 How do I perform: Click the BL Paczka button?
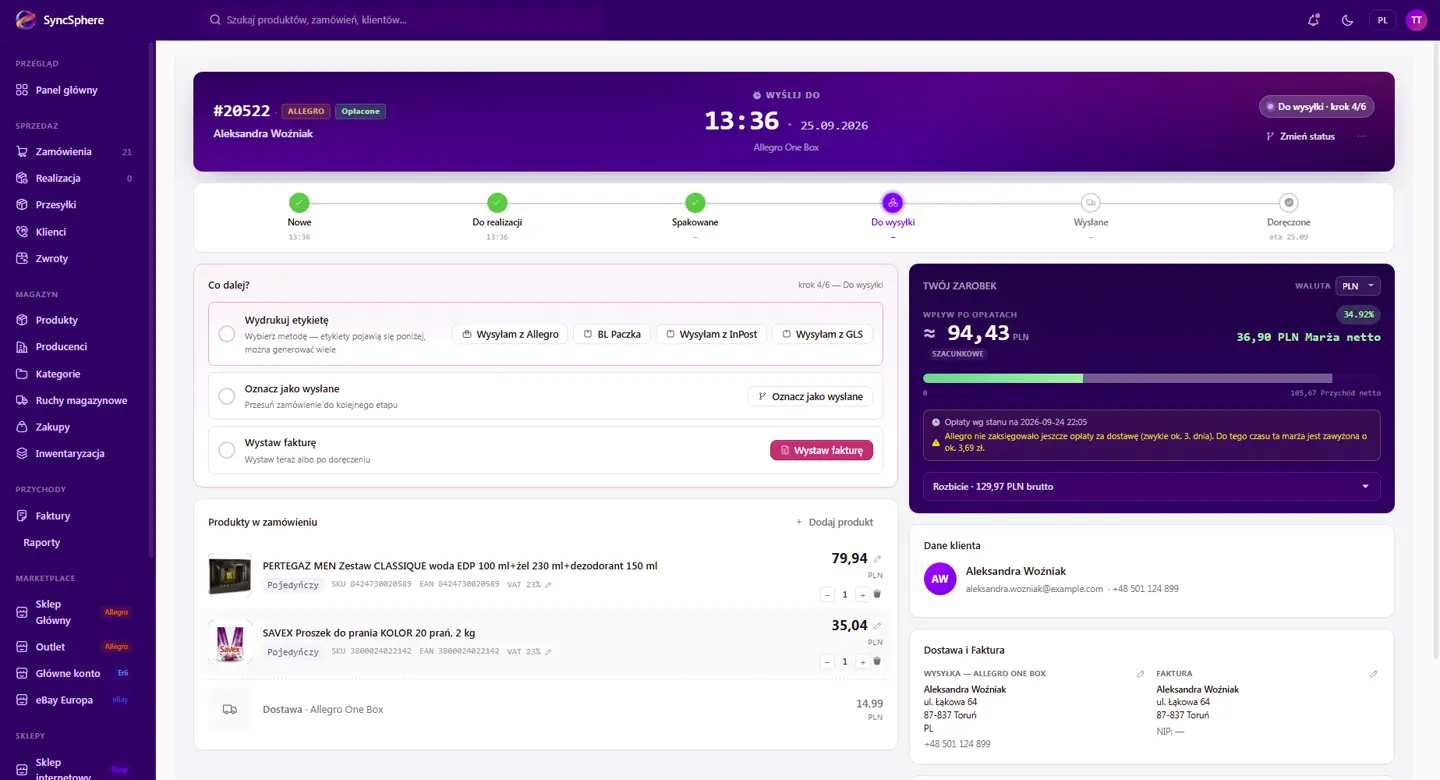[612, 334]
